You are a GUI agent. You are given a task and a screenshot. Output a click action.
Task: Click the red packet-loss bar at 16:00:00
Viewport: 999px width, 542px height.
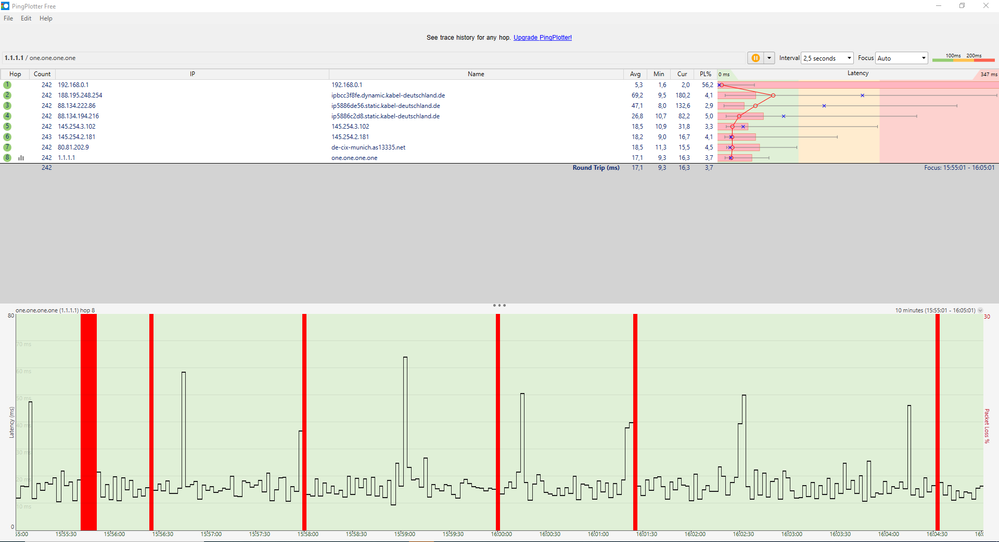click(498, 422)
